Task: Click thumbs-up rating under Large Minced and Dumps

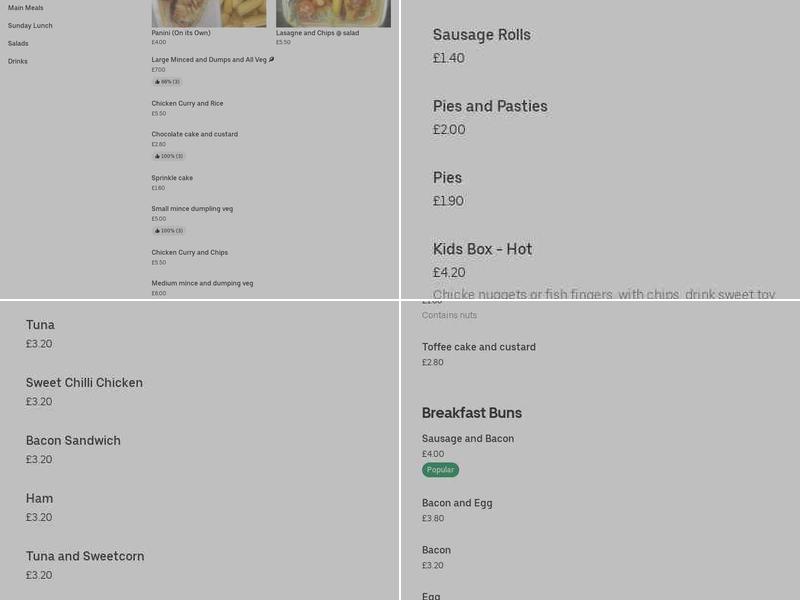Action: coord(168,82)
